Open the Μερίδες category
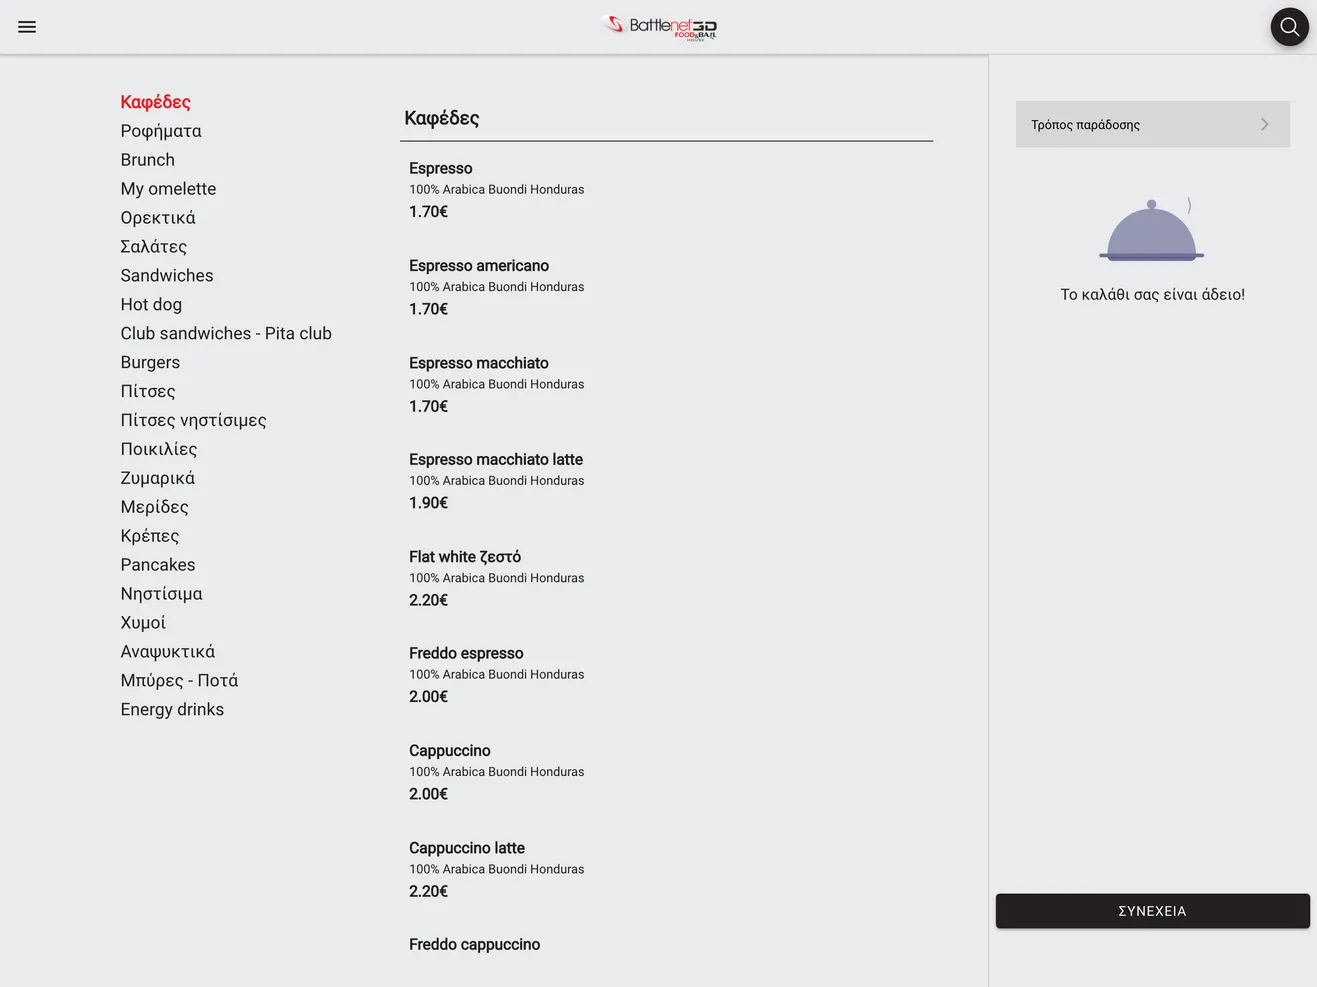Image resolution: width=1317 pixels, height=987 pixels. [154, 508]
